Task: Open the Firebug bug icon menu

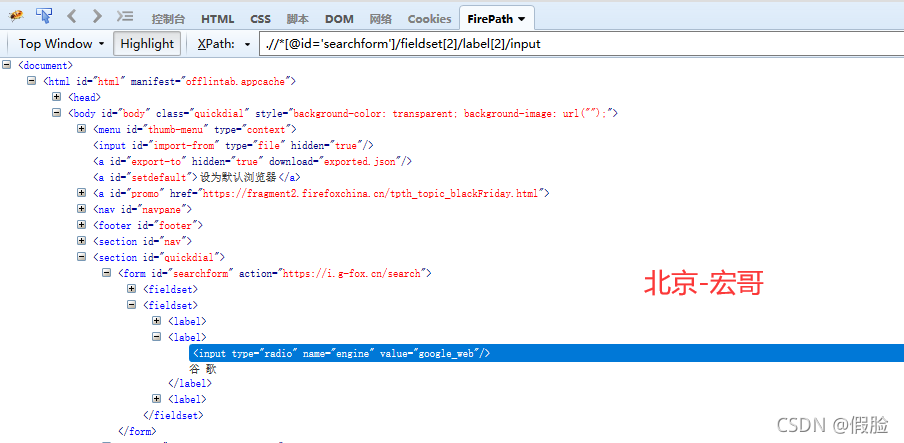Action: [x=16, y=16]
